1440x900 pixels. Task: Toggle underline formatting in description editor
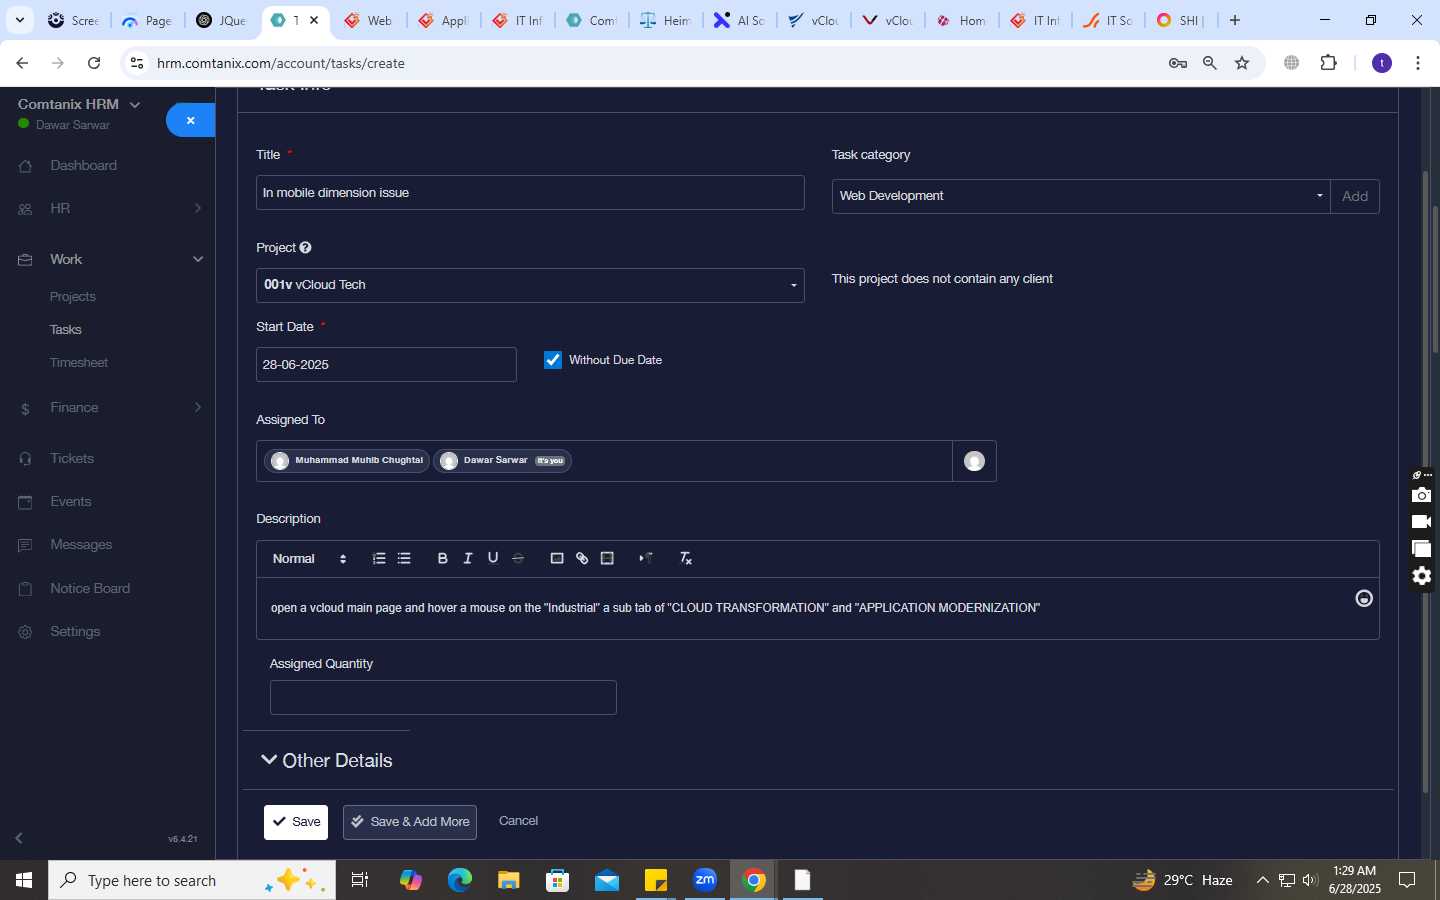(493, 558)
